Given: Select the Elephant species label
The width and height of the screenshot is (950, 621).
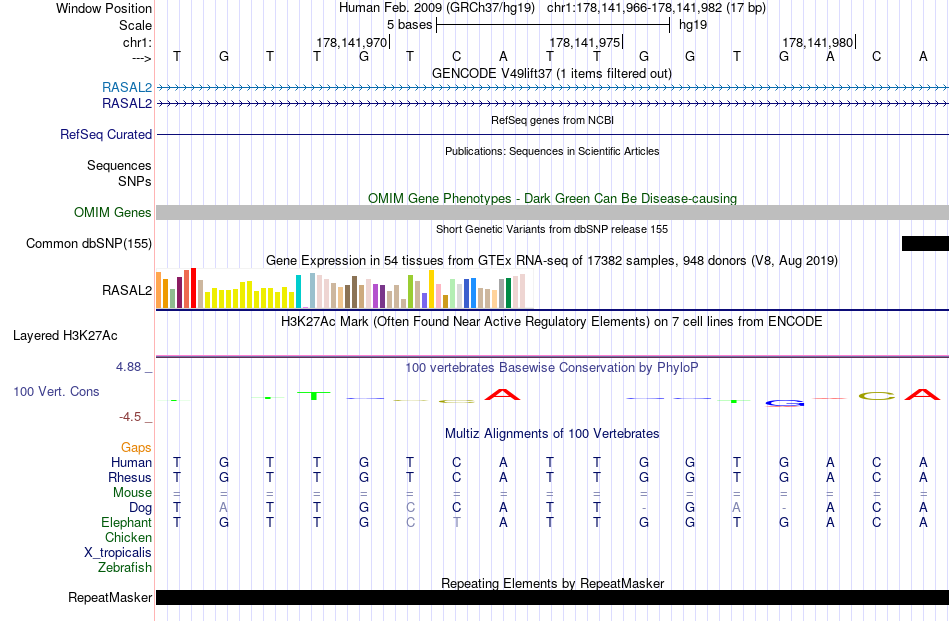Looking at the screenshot, I should (126, 522).
